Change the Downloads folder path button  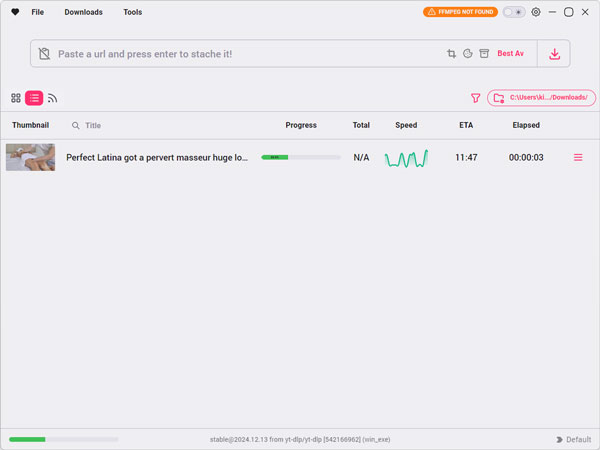(541, 98)
